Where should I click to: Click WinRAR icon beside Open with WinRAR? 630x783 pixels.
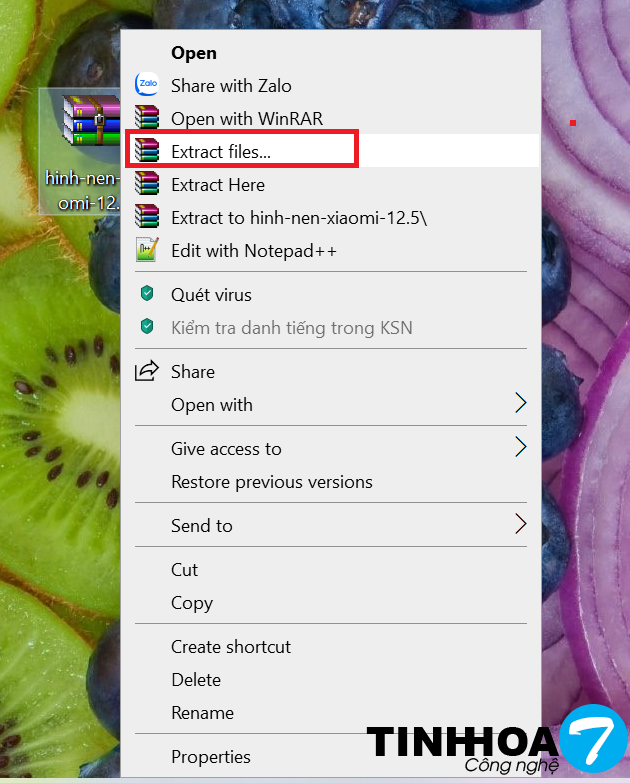[147, 119]
